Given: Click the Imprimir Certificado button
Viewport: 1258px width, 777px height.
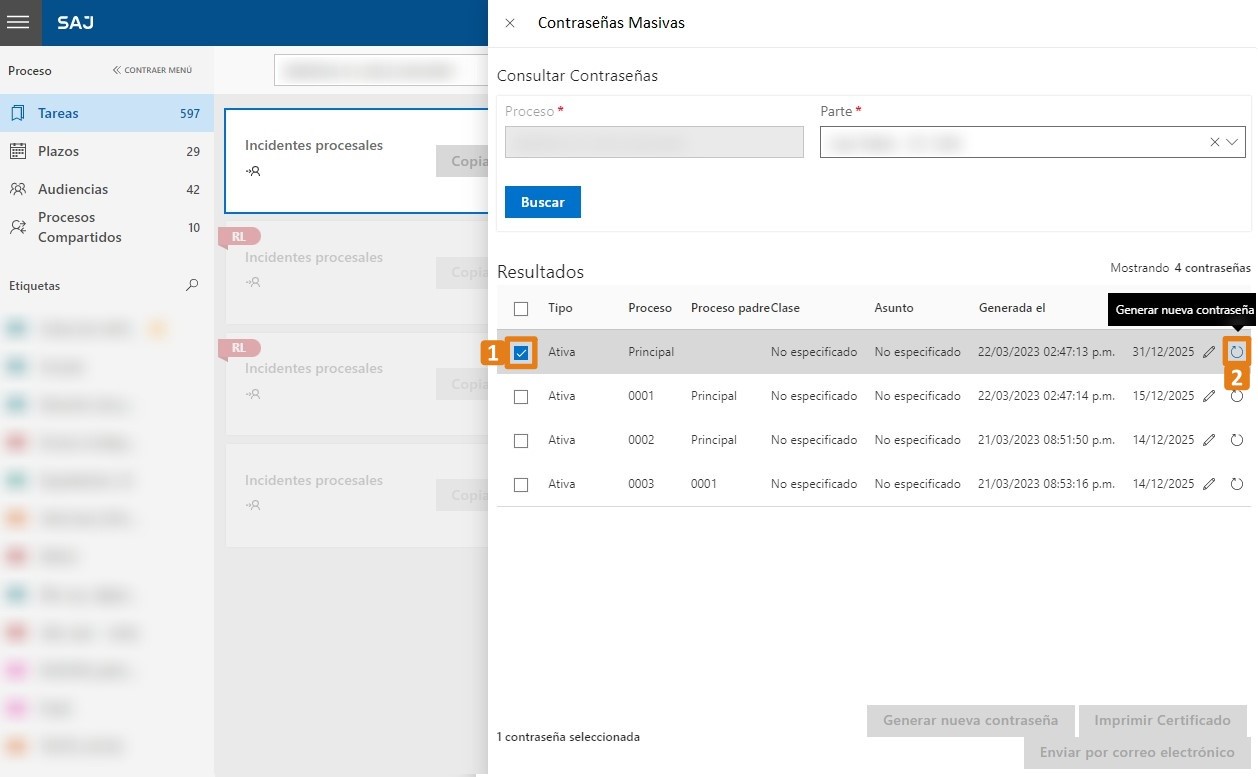Looking at the screenshot, I should [1162, 720].
